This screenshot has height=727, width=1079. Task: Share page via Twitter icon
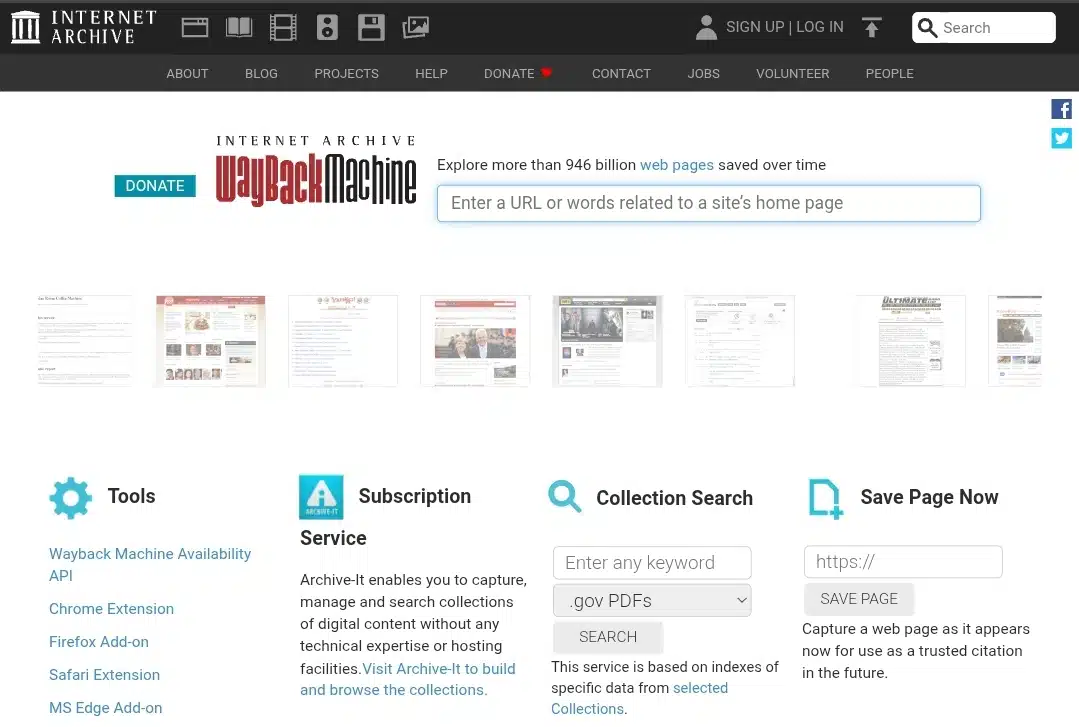(x=1061, y=138)
